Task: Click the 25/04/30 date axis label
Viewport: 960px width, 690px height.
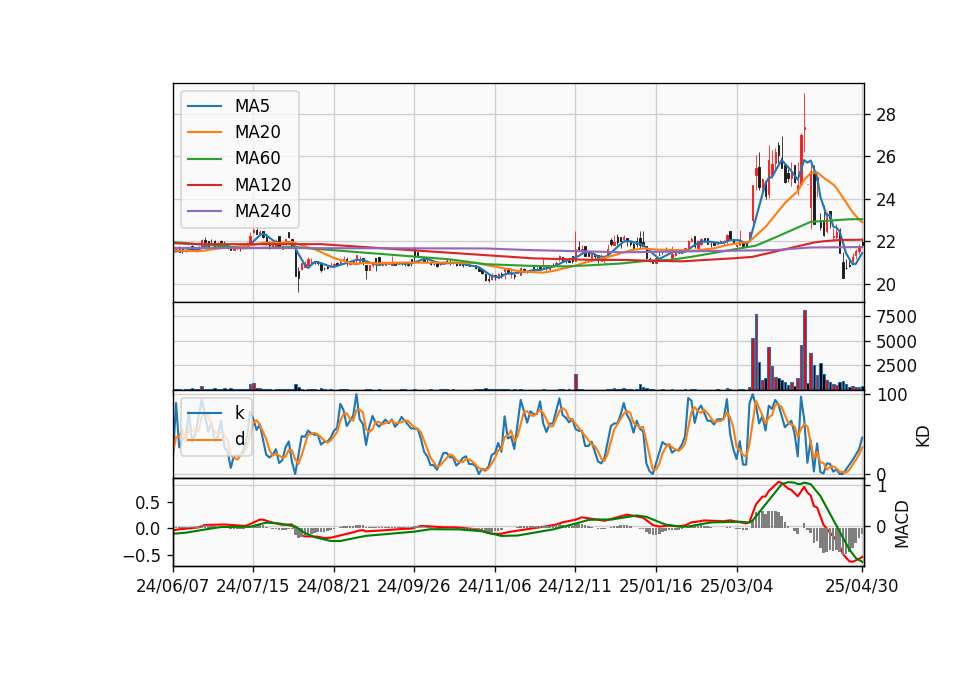Action: 861,586
